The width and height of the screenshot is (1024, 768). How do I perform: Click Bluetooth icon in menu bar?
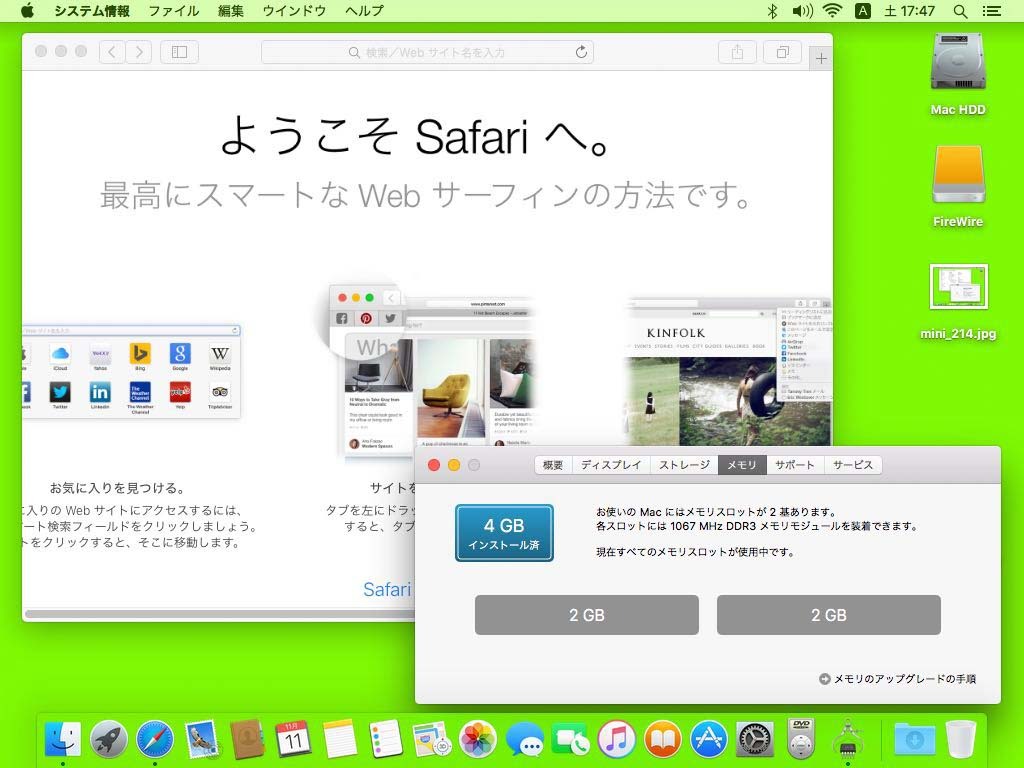(772, 11)
